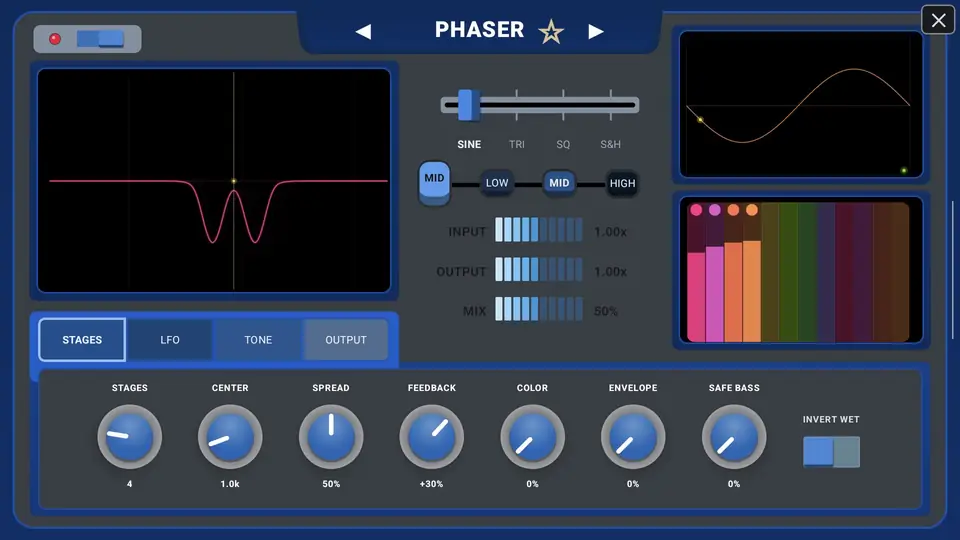
Task: Go to previous preset with left arrow
Action: click(364, 32)
